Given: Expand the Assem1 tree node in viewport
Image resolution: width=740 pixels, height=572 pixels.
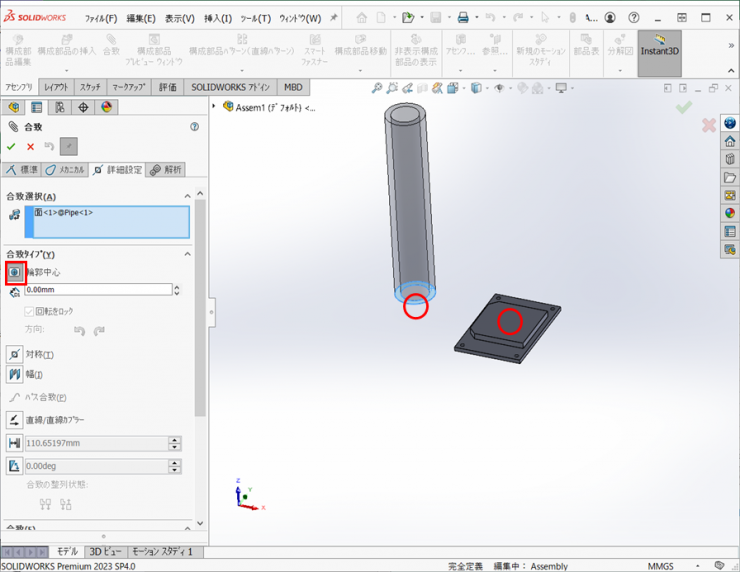Looking at the screenshot, I should (214, 106).
